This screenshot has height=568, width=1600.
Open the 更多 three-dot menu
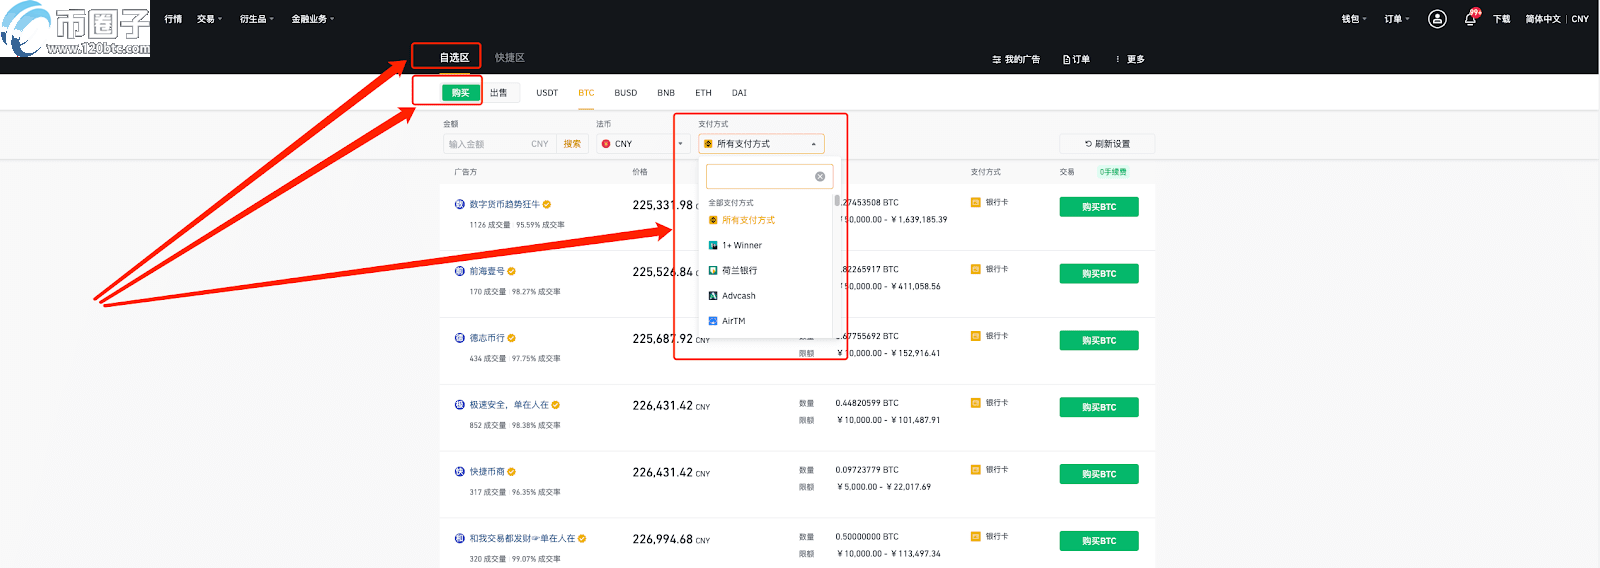1130,60
